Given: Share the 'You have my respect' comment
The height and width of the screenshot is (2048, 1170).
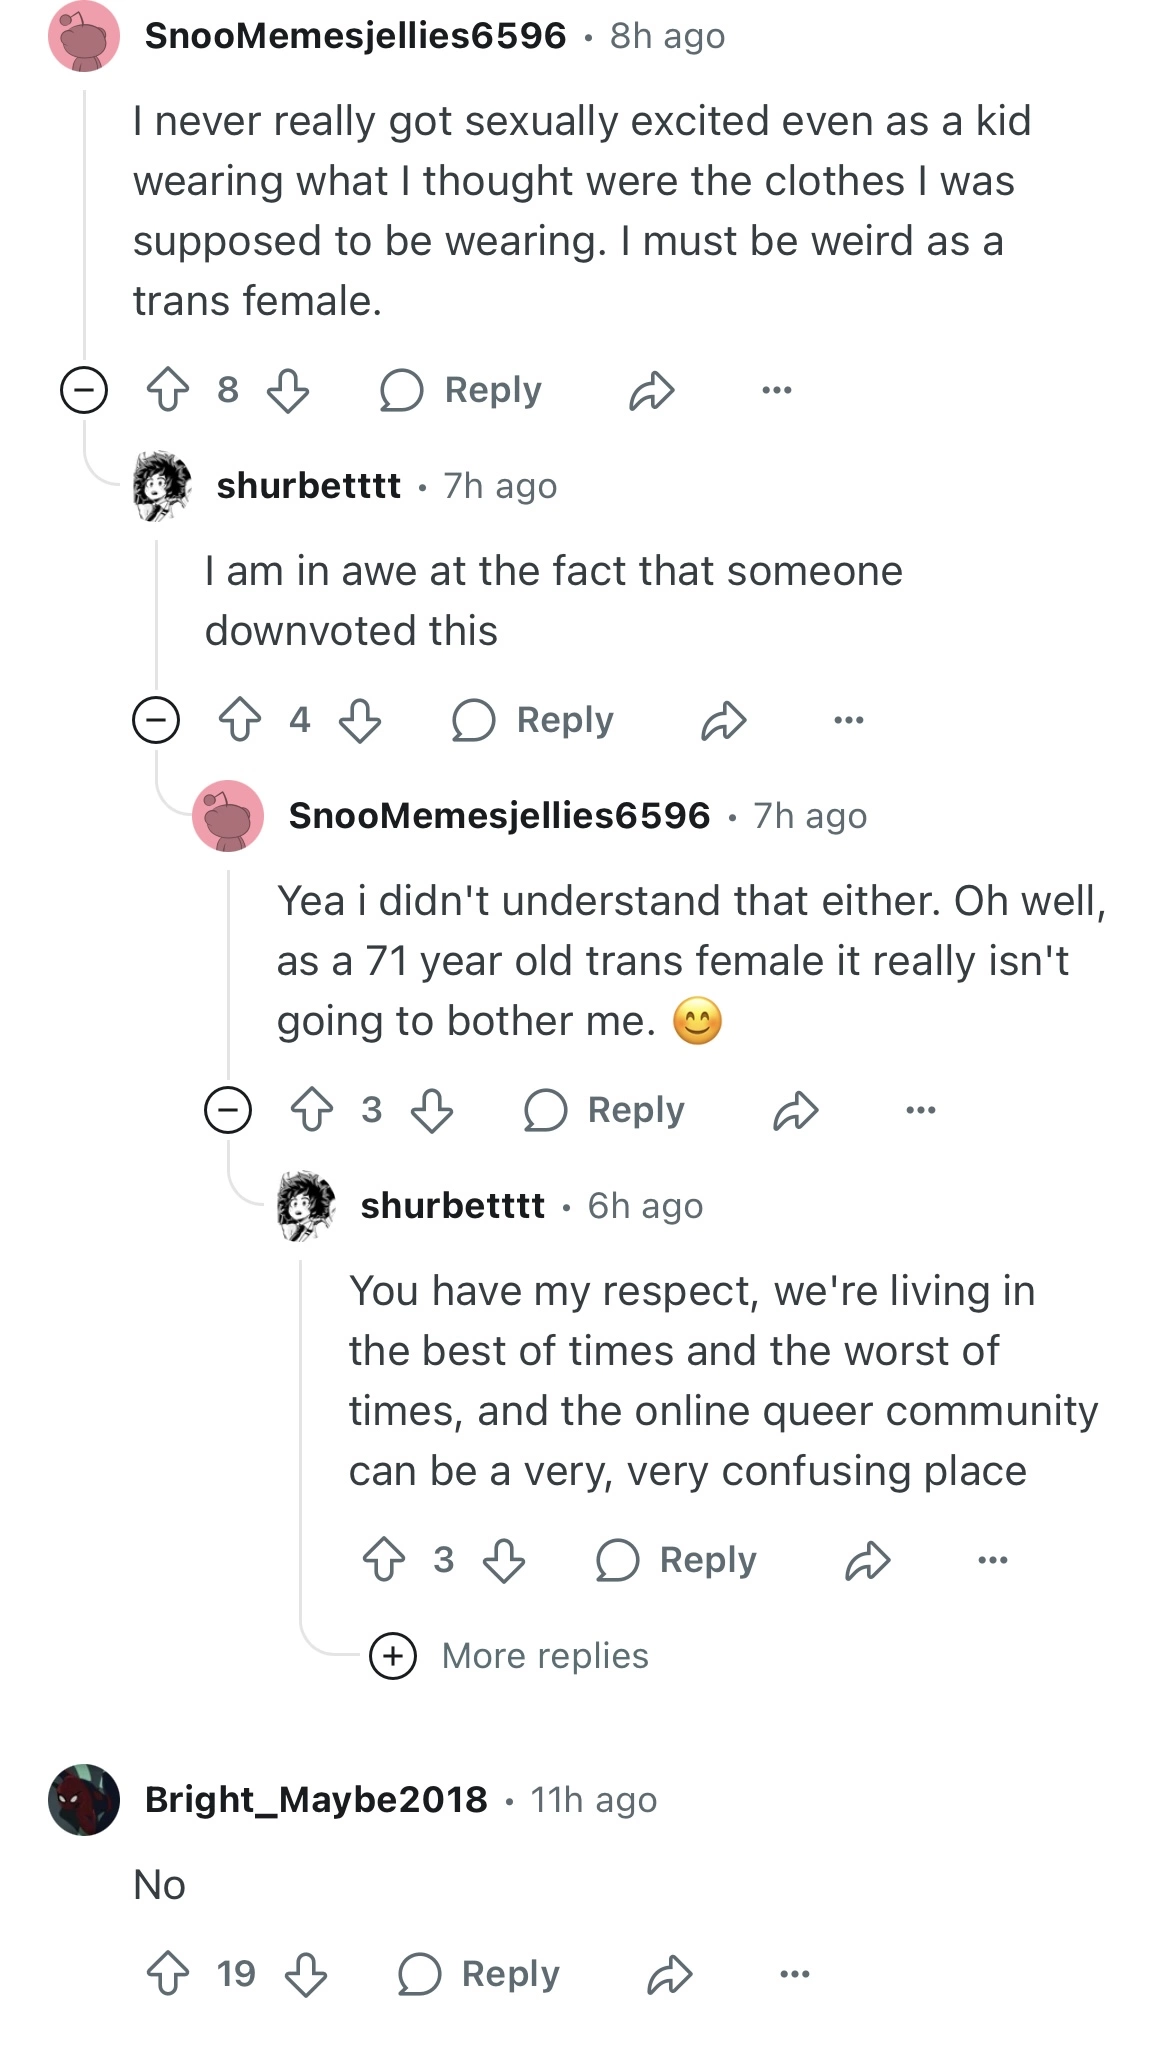Looking at the screenshot, I should point(867,1560).
